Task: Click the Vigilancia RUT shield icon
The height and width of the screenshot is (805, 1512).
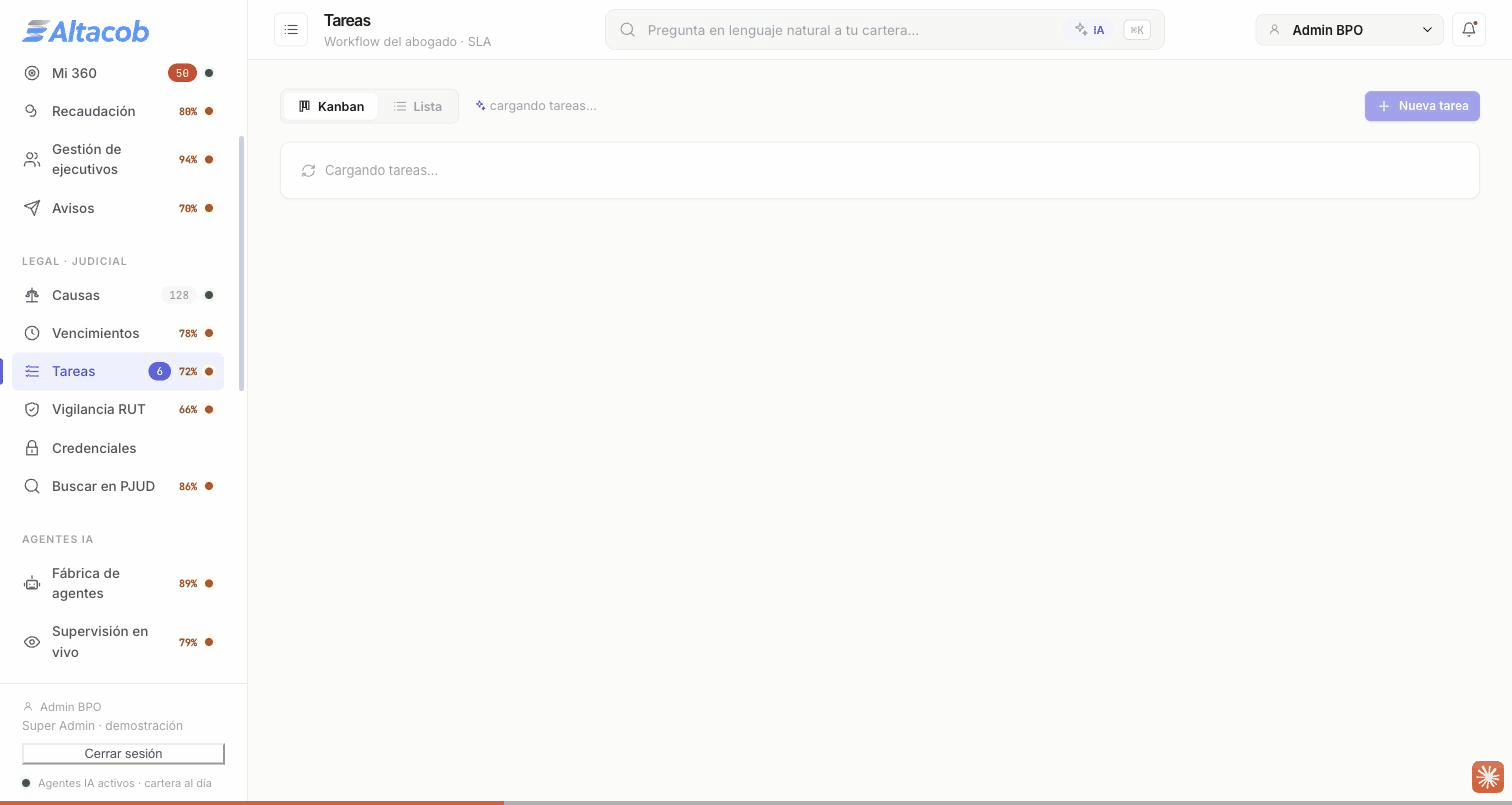Action: [32, 409]
